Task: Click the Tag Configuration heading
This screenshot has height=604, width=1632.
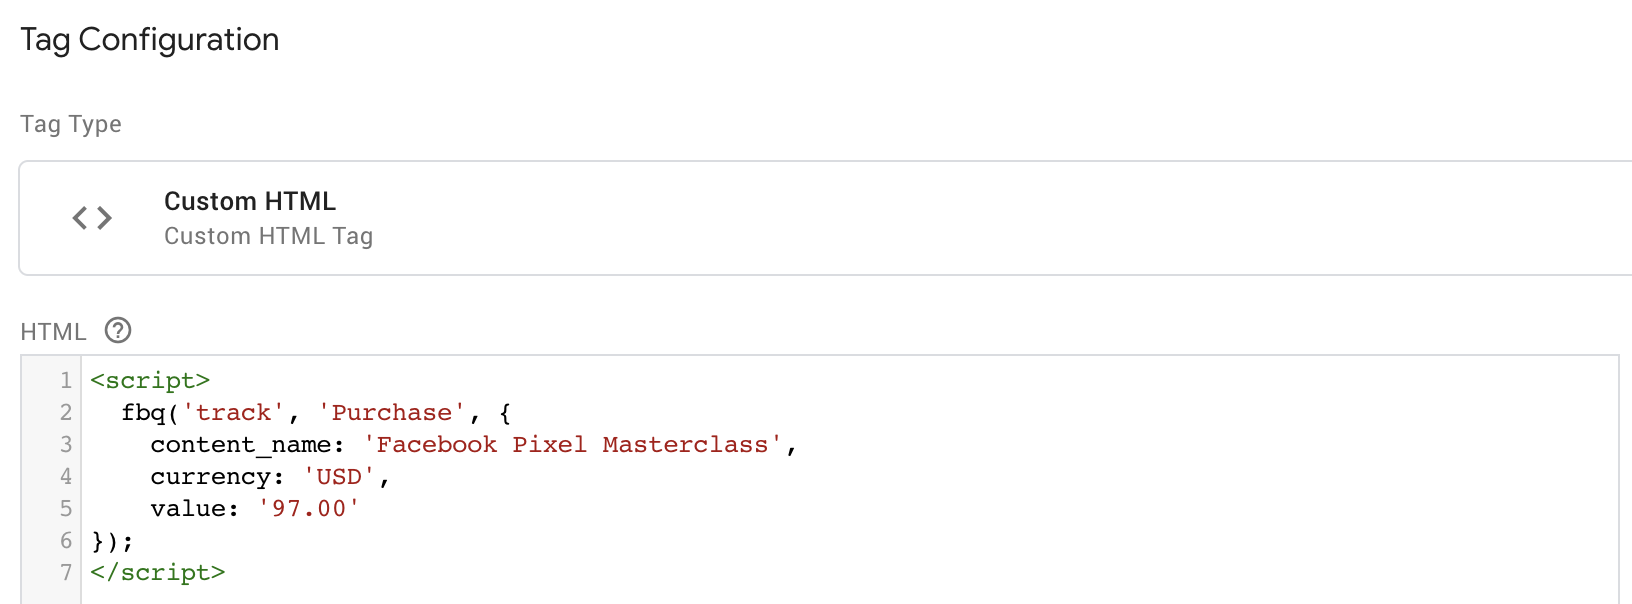Action: tap(150, 40)
